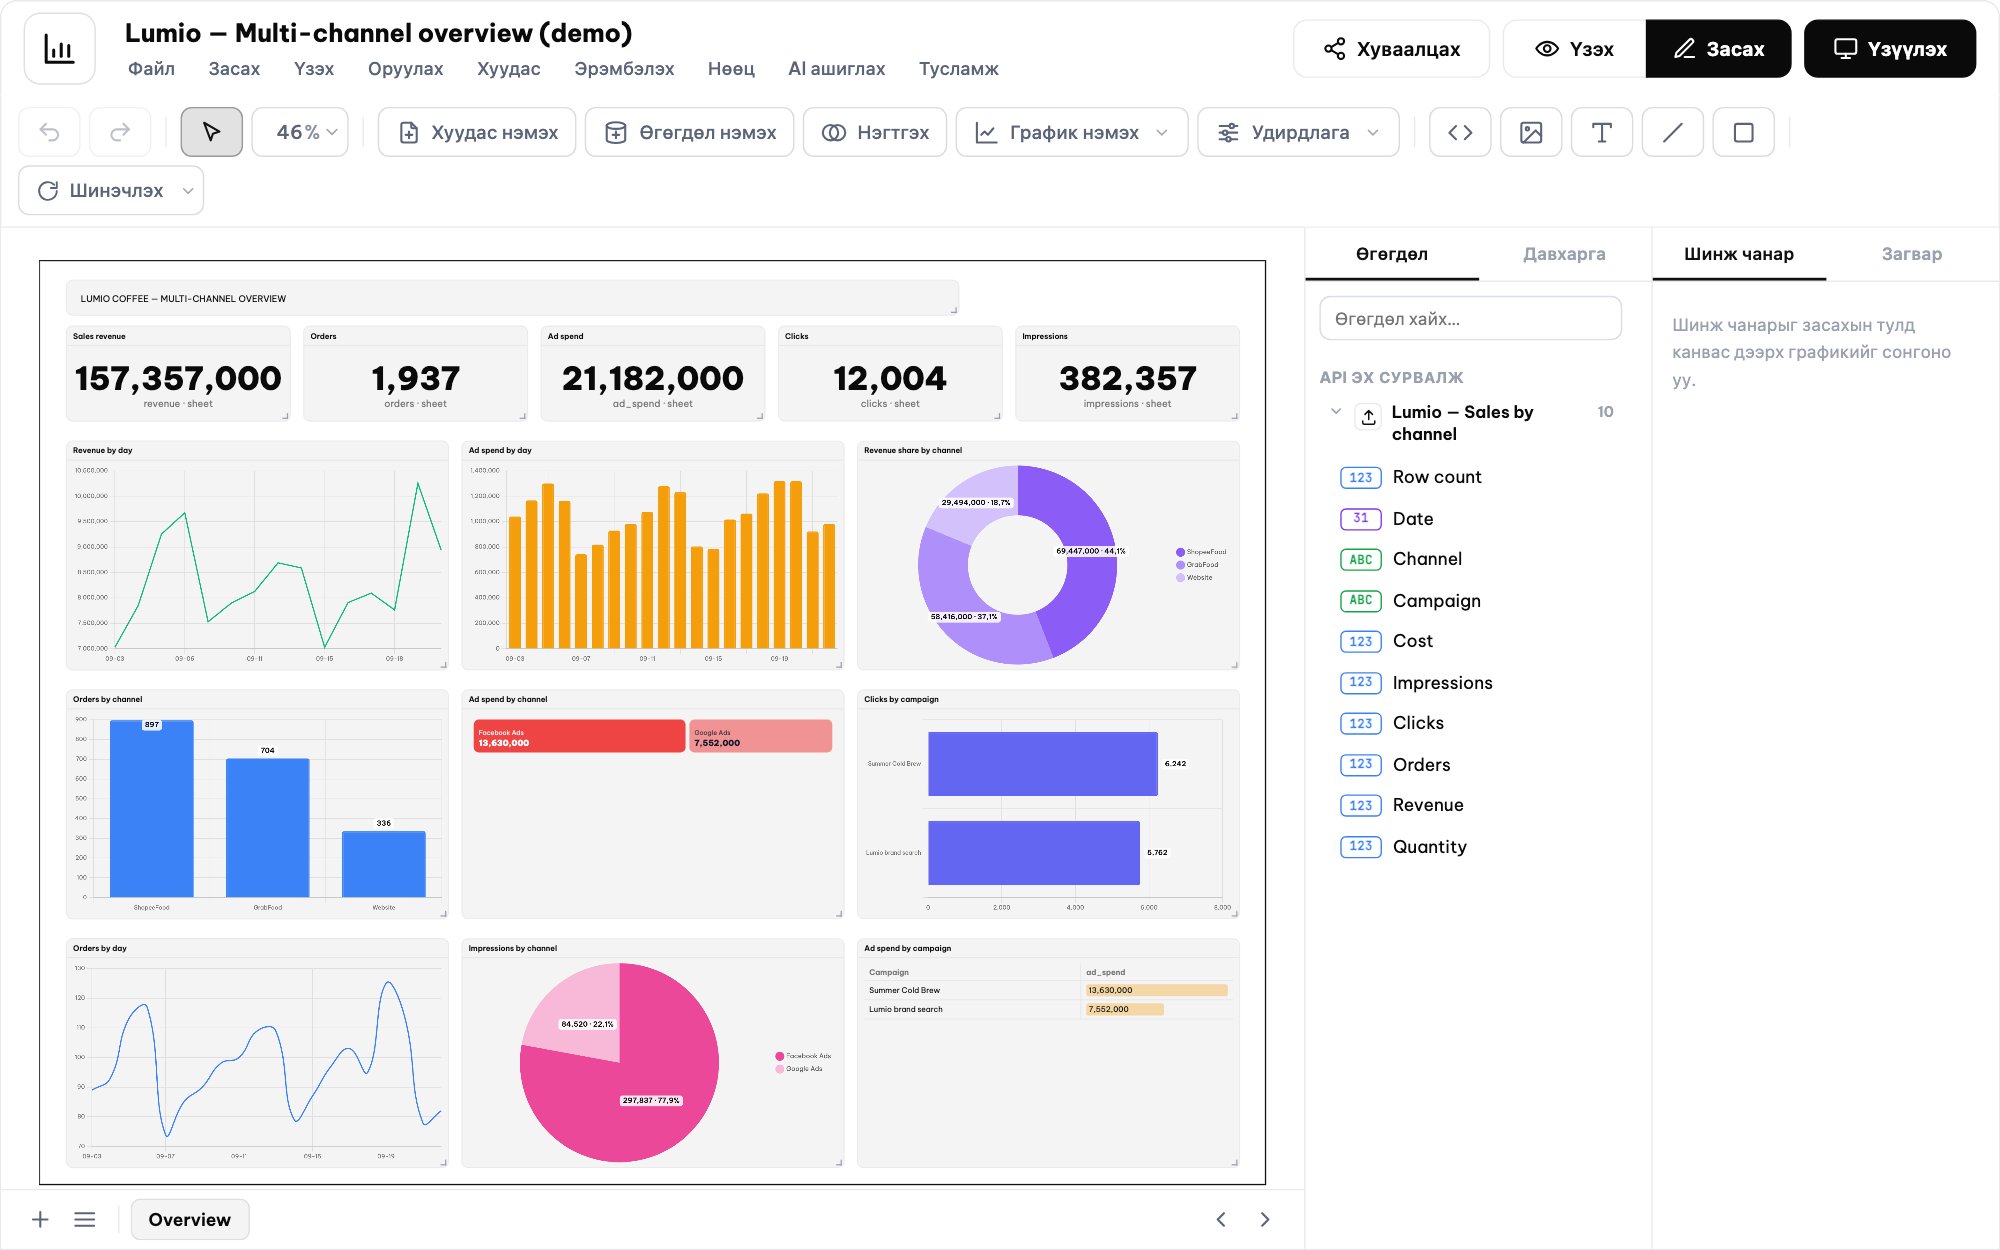Switch to Засах edit mode
The image size is (2000, 1250).
[1719, 49]
